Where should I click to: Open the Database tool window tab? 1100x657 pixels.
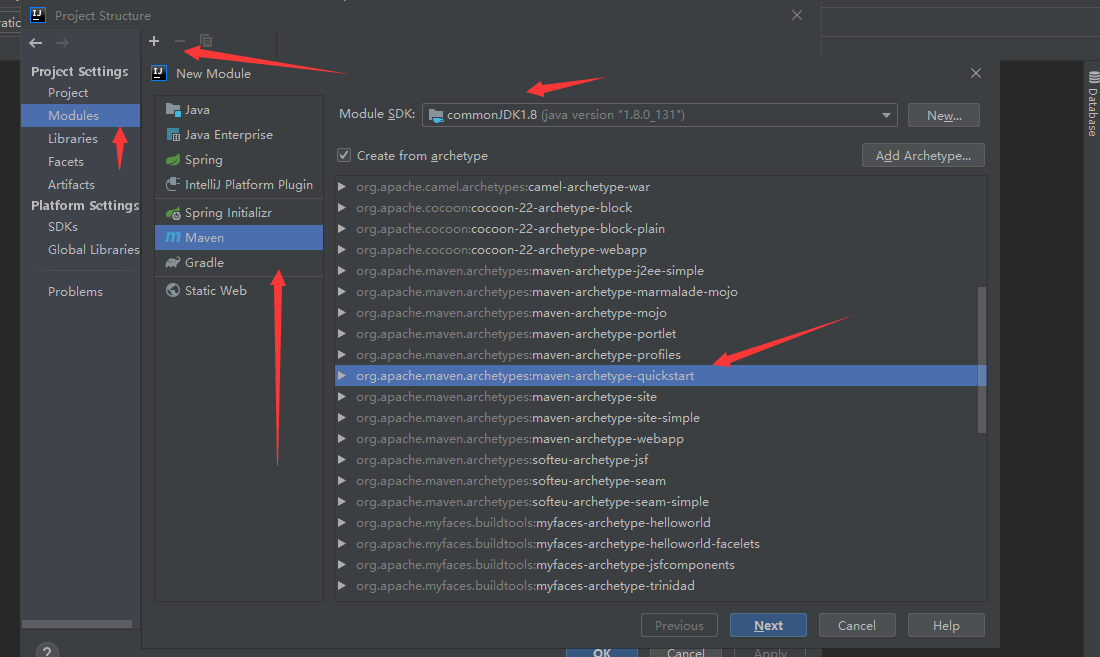(x=1093, y=104)
